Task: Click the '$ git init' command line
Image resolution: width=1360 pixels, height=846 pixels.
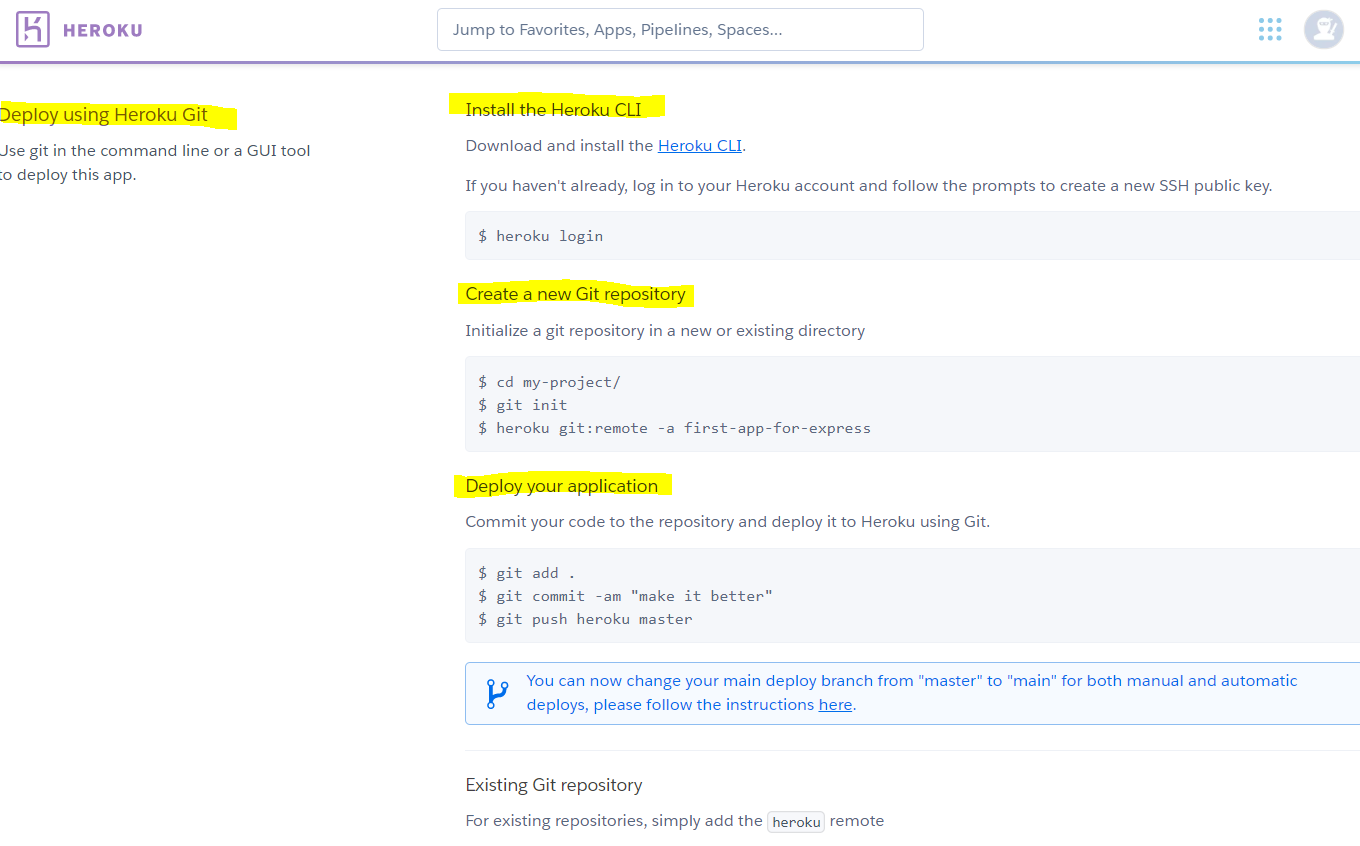Action: coord(522,405)
